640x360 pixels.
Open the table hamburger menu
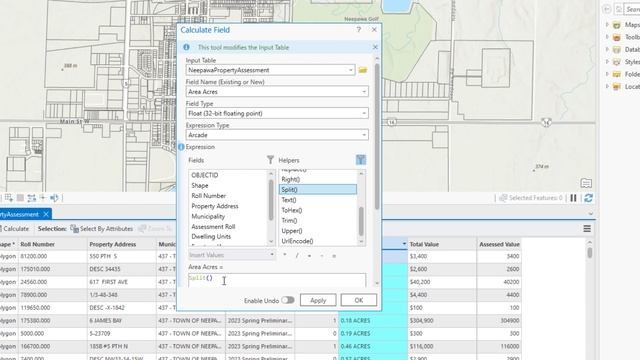[x=587, y=229]
